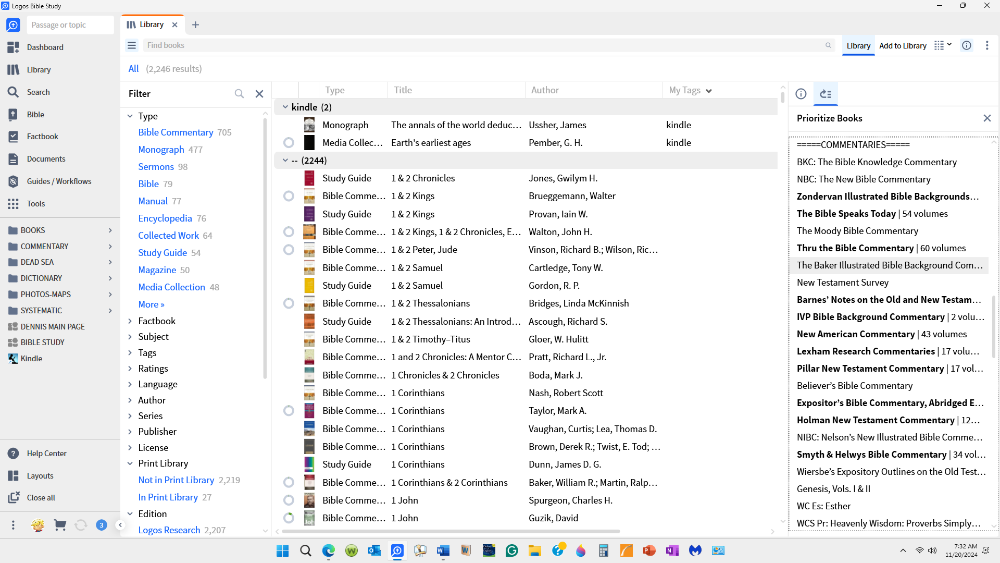Sort by the Title column header
The image size is (1000, 563).
click(x=403, y=90)
